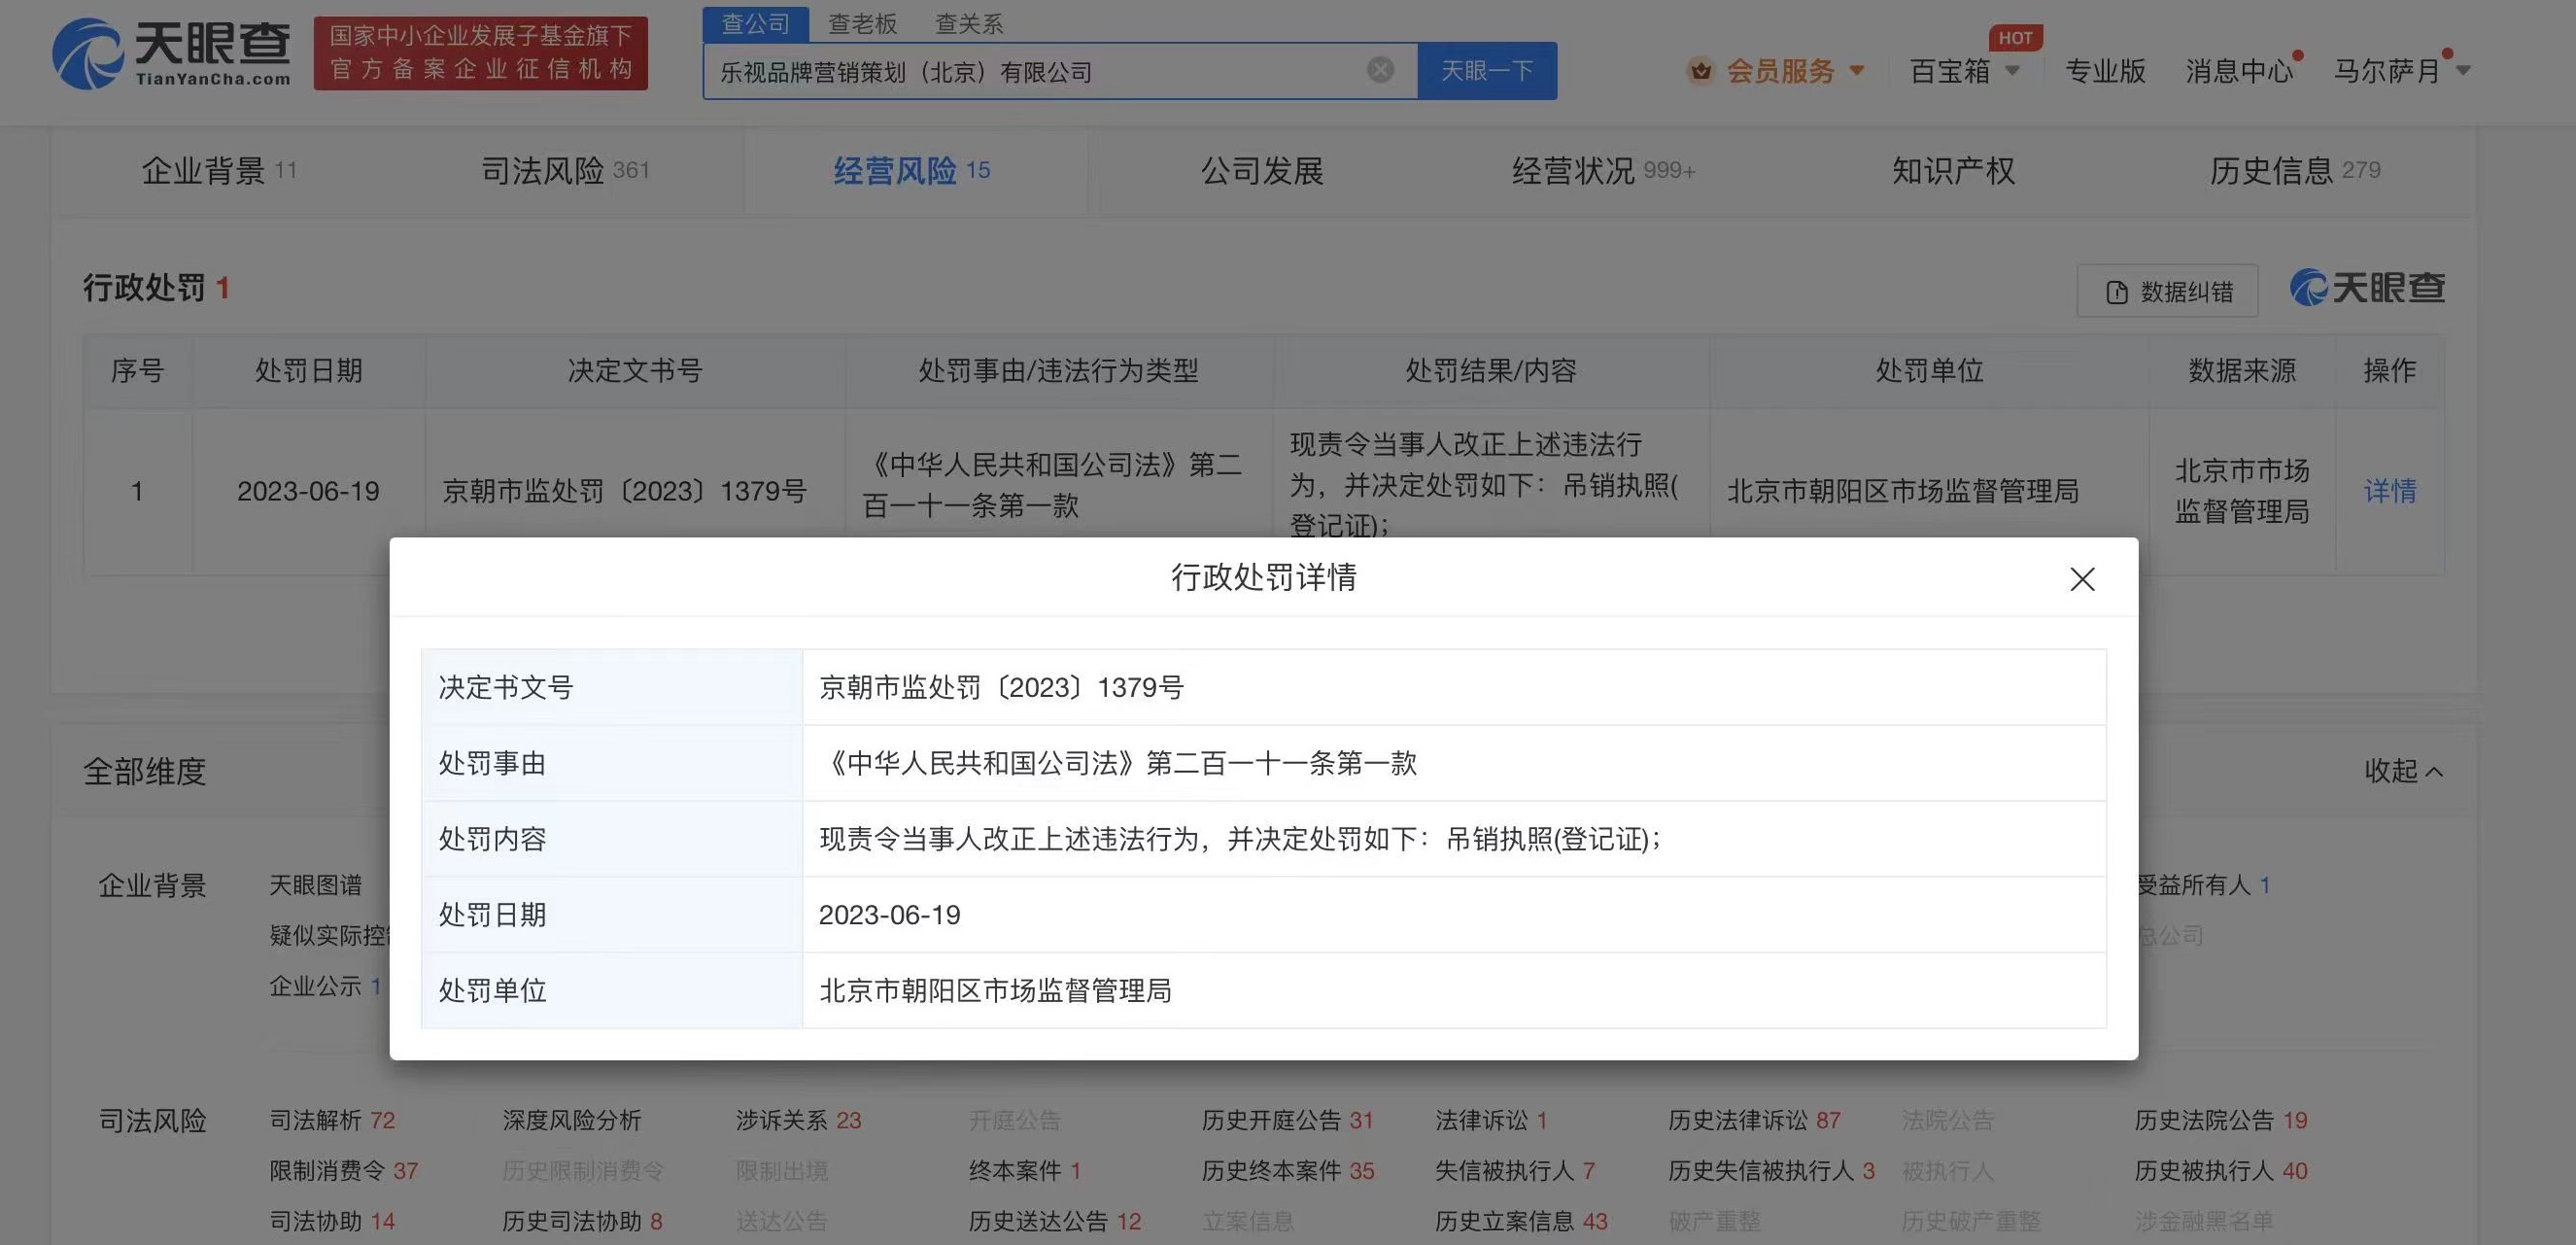This screenshot has width=2576, height=1245.
Task: Click the 天眼查 watermark logo in table header
Action: pyautogui.click(x=2367, y=288)
